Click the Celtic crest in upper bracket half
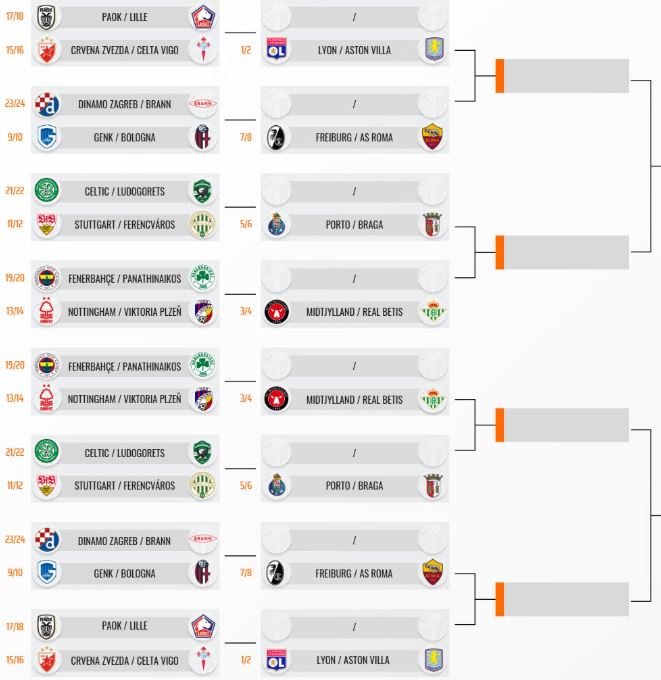The image size is (661, 680). 46,191
